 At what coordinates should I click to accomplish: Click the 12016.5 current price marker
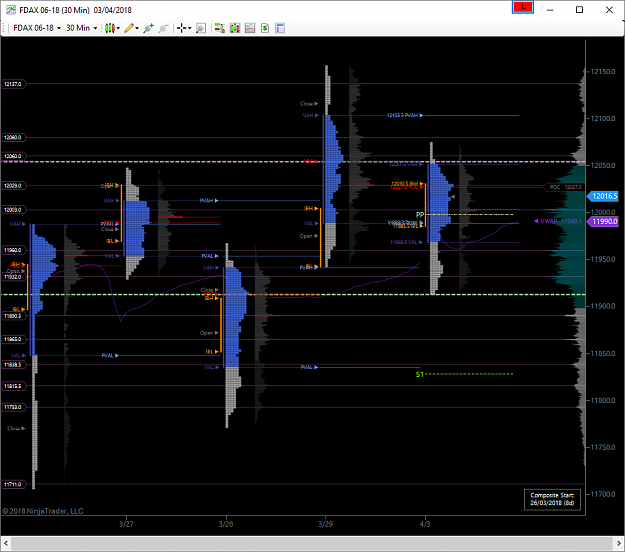tap(604, 196)
